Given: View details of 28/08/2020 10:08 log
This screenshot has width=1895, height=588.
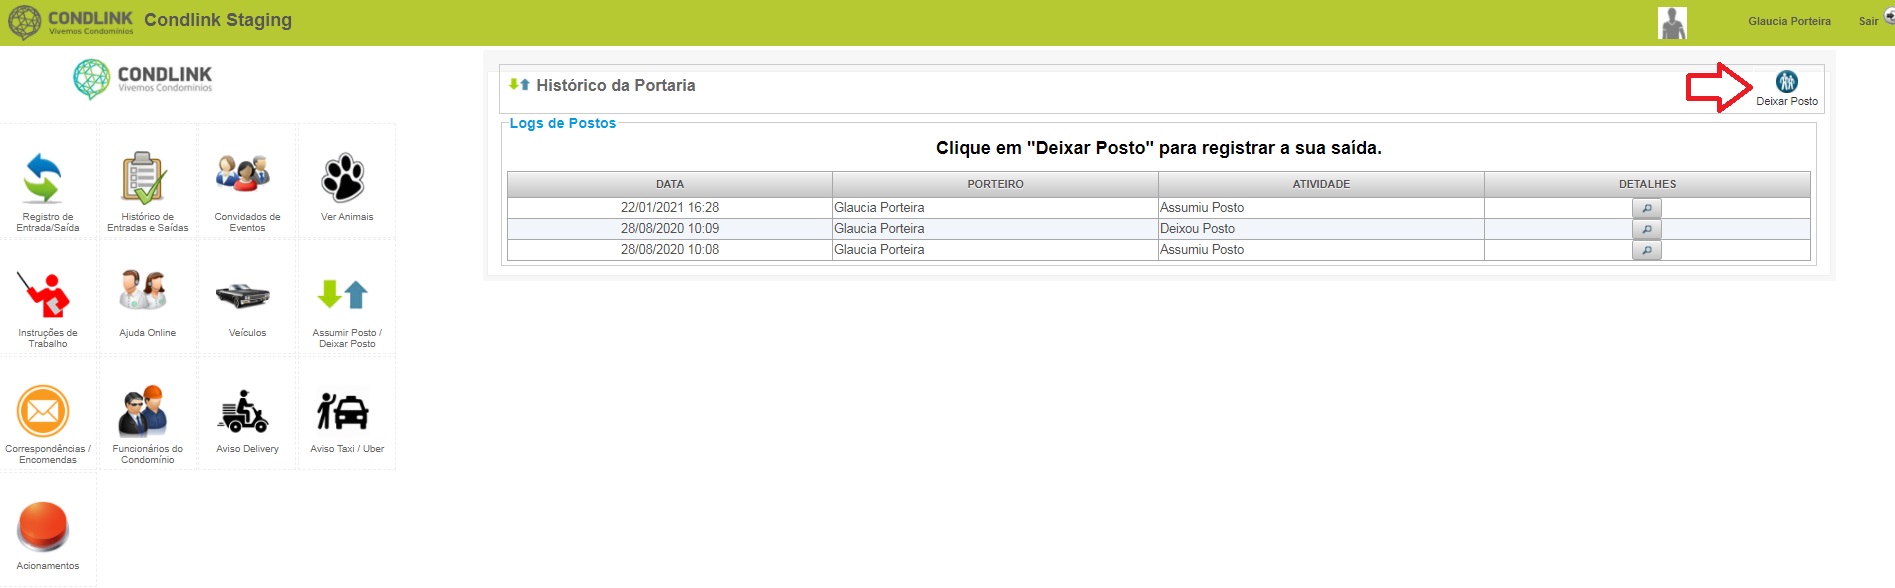Looking at the screenshot, I should pyautogui.click(x=1647, y=250).
